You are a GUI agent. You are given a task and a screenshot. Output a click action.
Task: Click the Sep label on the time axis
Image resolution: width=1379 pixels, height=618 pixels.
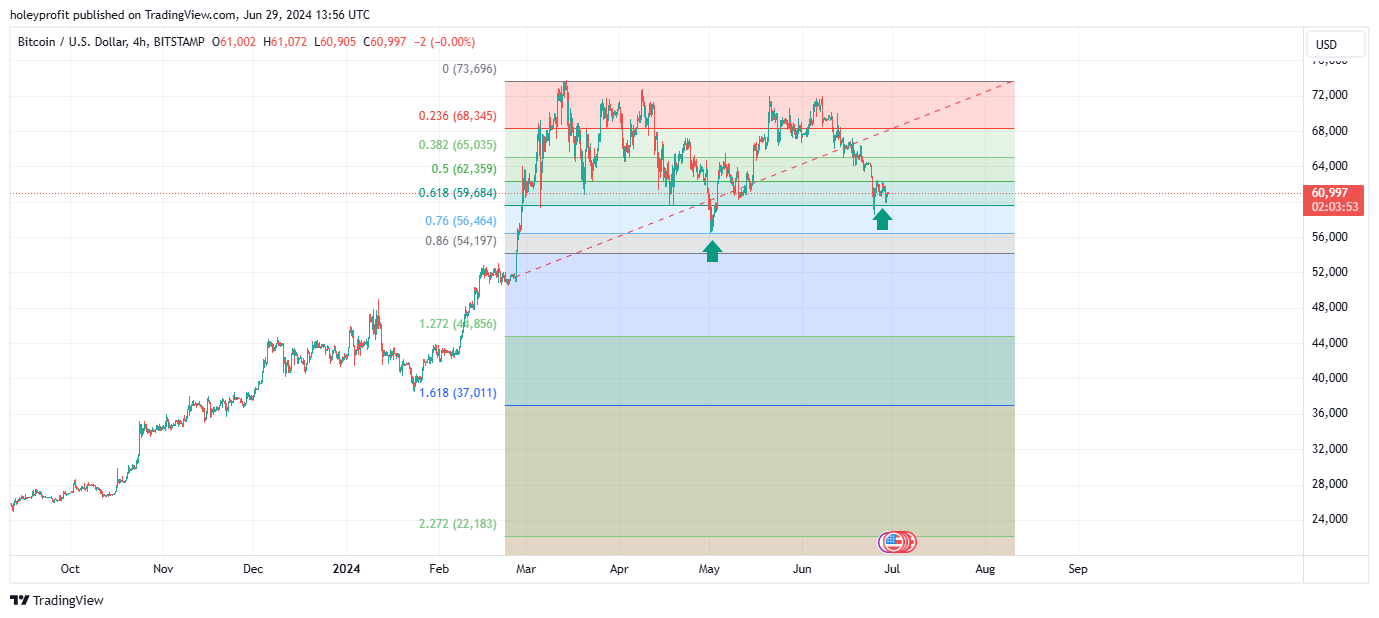[x=1078, y=569]
